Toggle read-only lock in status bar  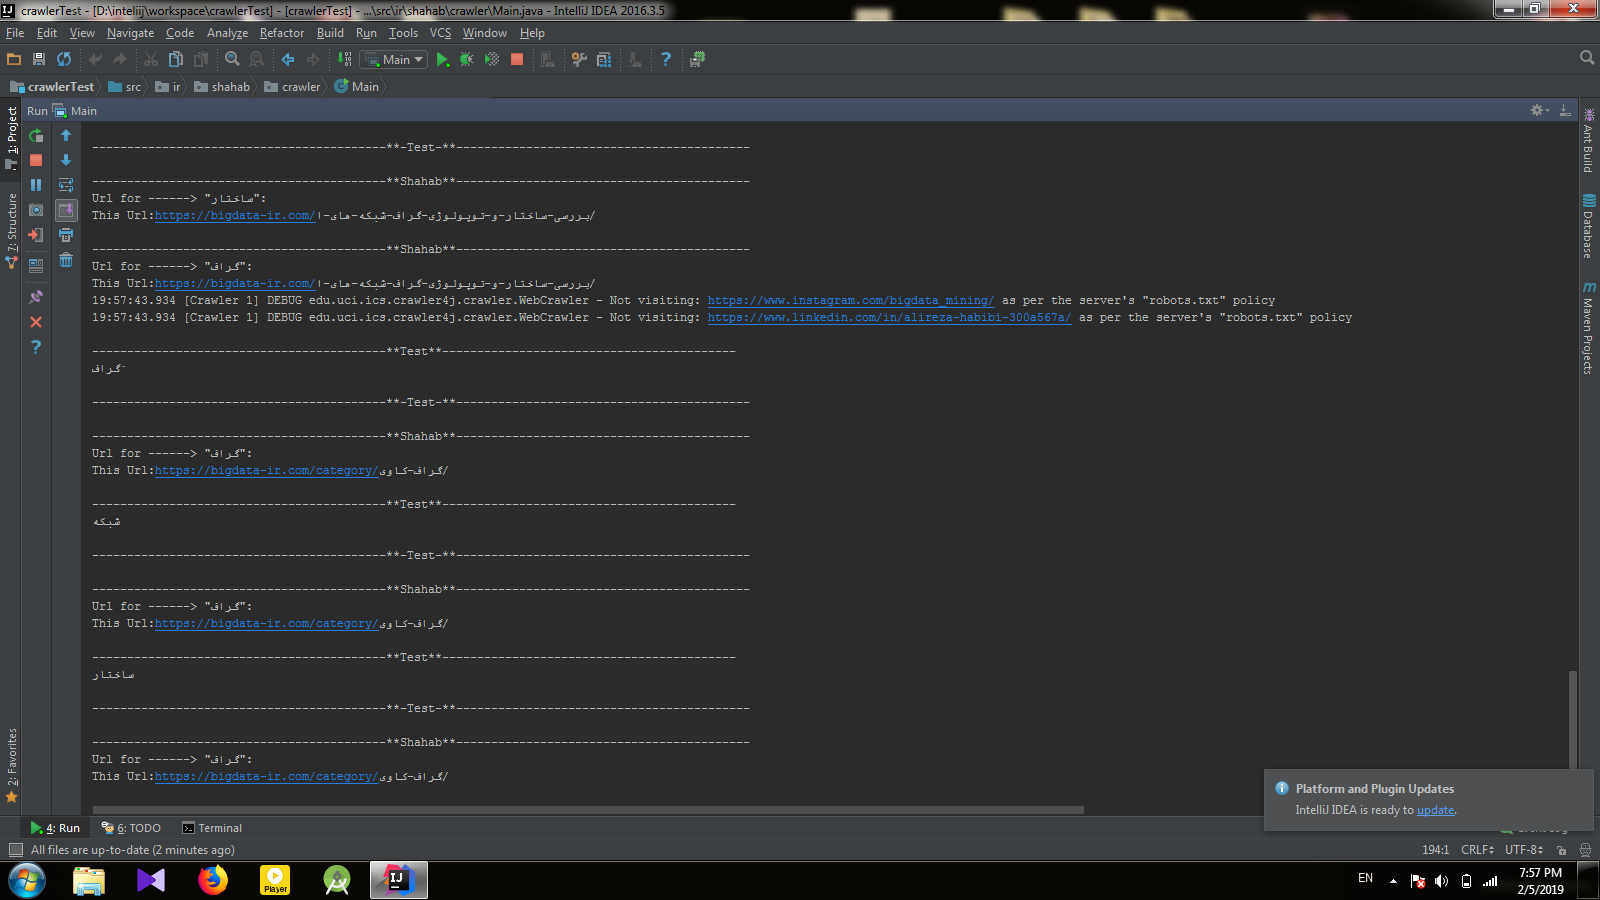(x=1562, y=850)
